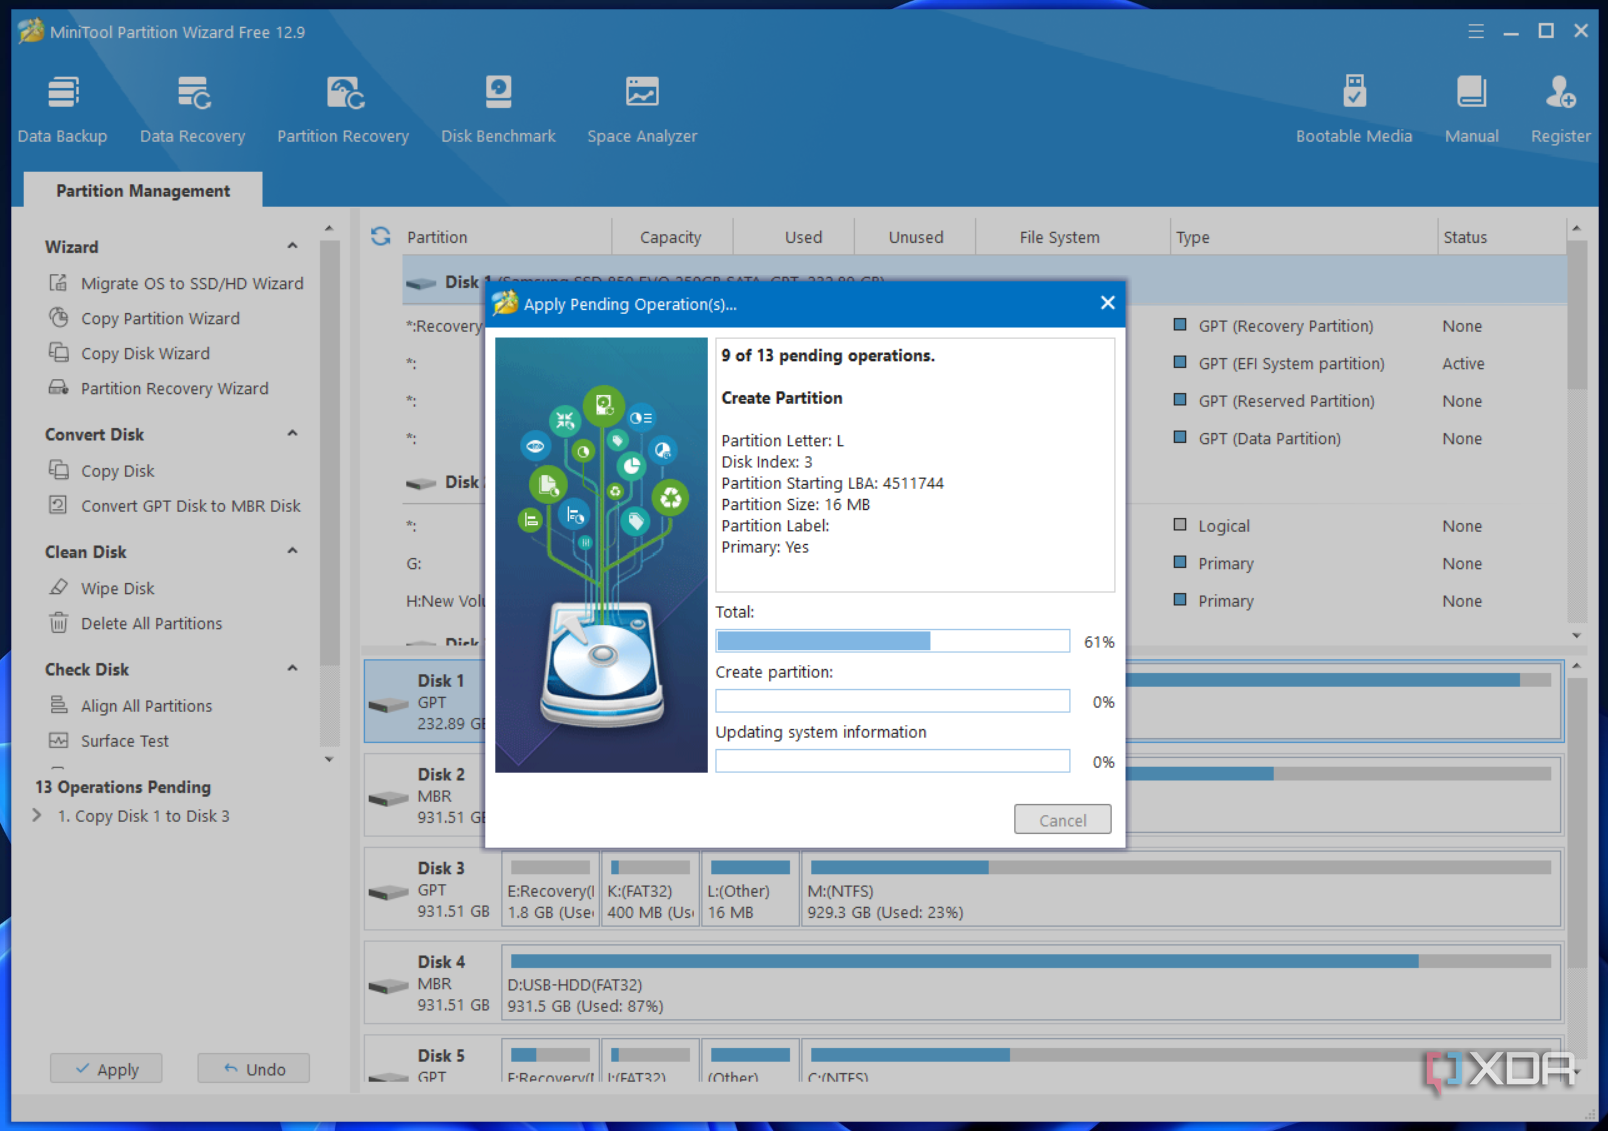Screen dimensions: 1608x1131
Task: Select the Partition Management tab
Action: [143, 190]
